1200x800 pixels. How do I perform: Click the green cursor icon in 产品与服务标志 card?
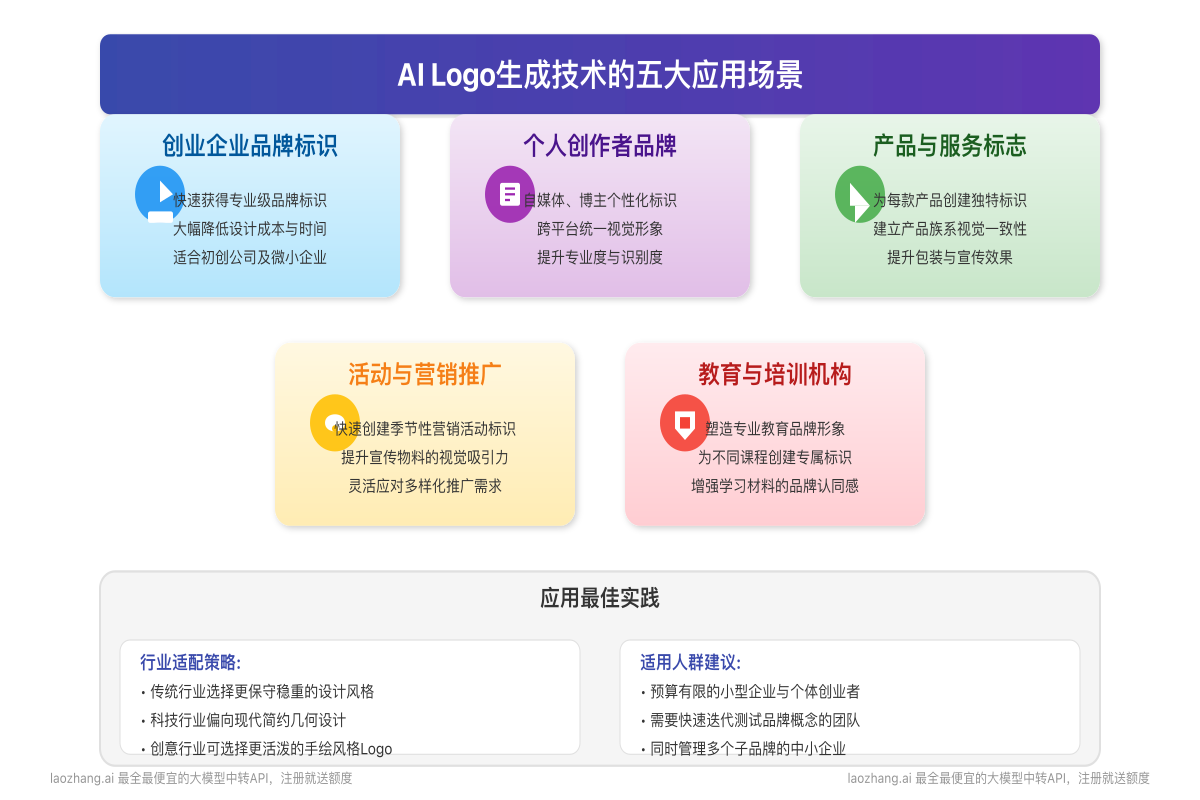[x=860, y=193]
